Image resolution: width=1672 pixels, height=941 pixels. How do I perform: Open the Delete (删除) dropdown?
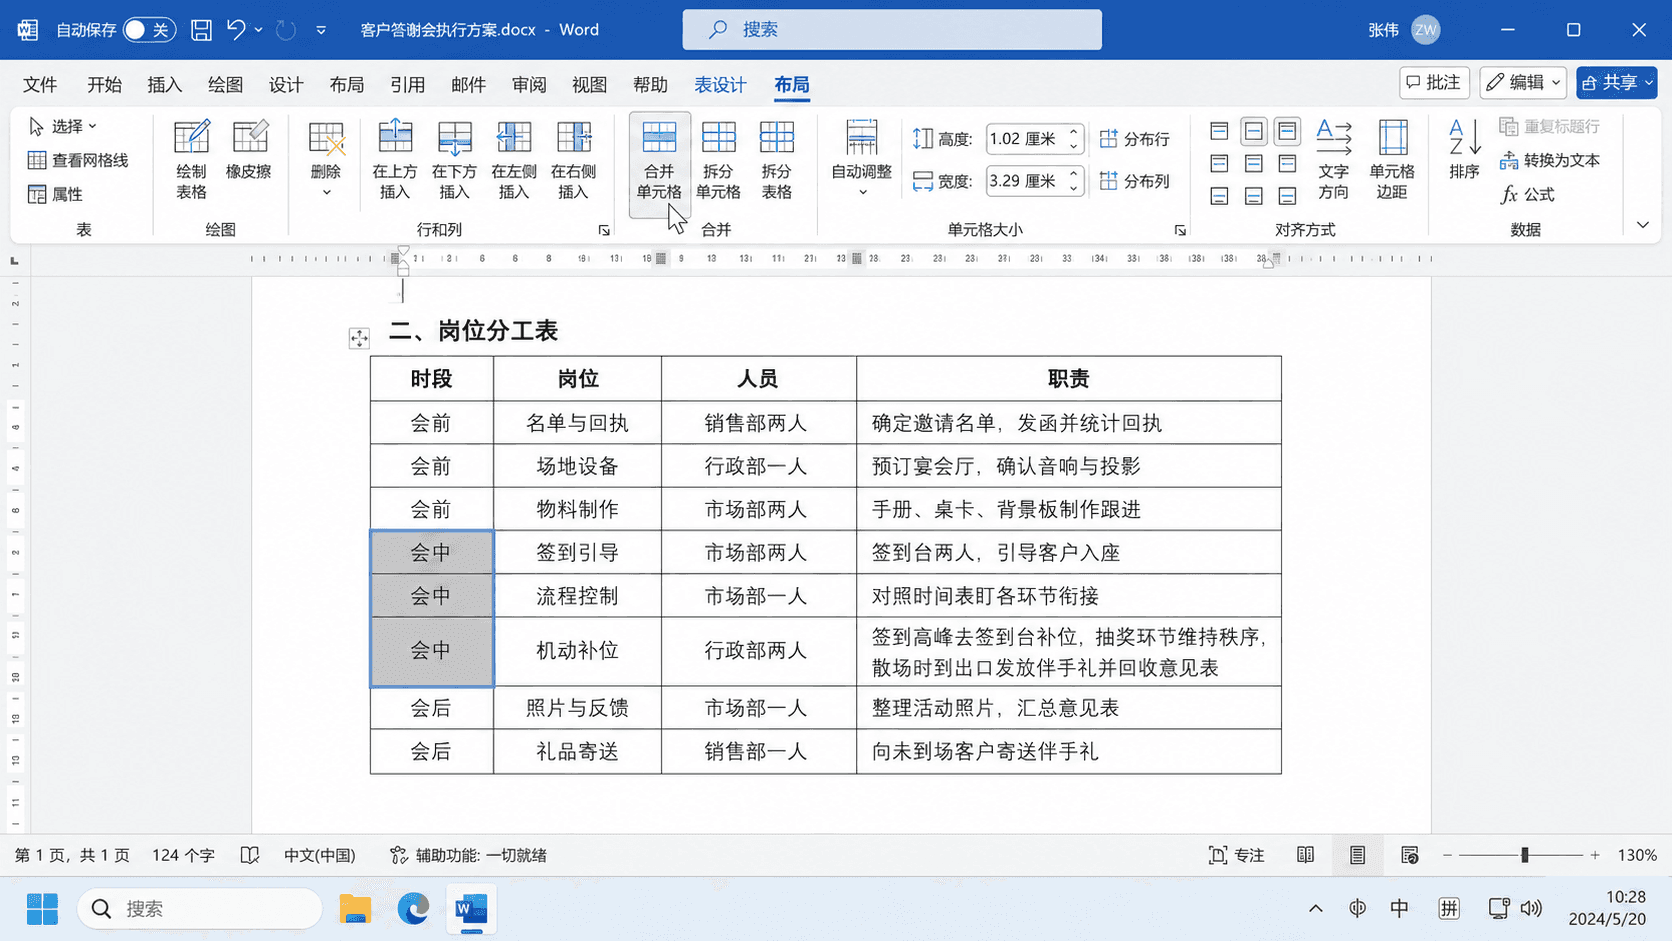click(326, 160)
